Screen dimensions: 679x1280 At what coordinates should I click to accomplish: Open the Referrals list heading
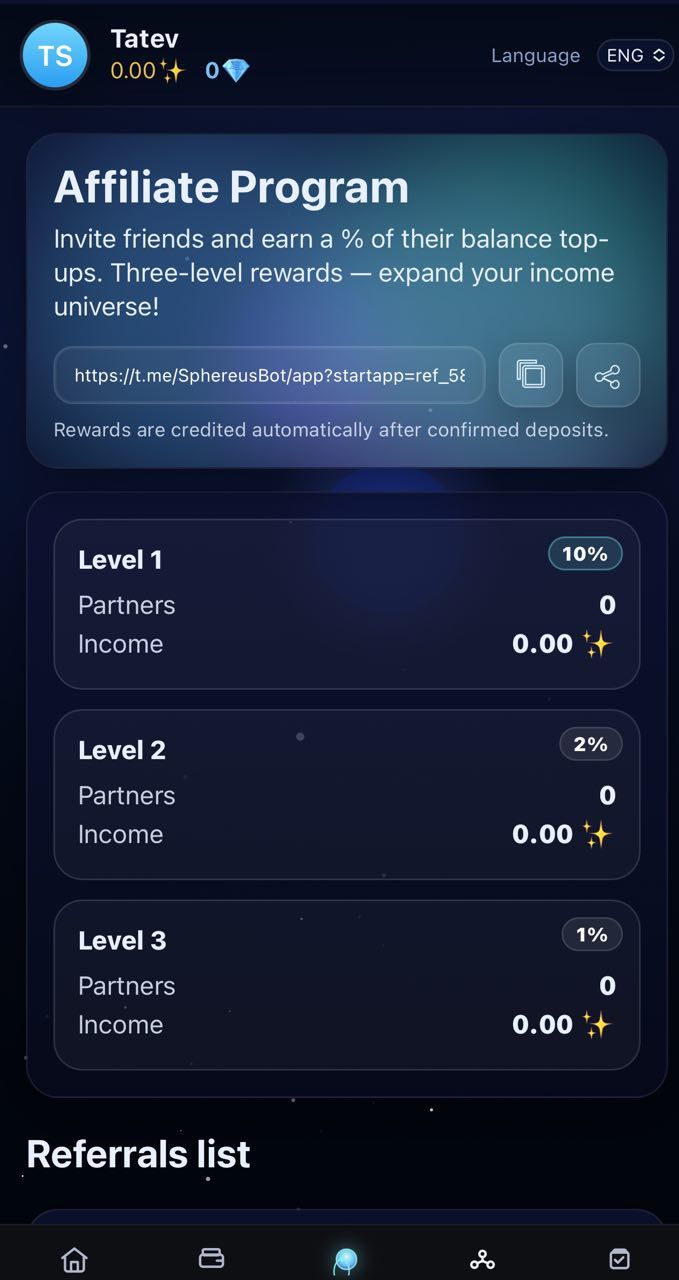139,1153
